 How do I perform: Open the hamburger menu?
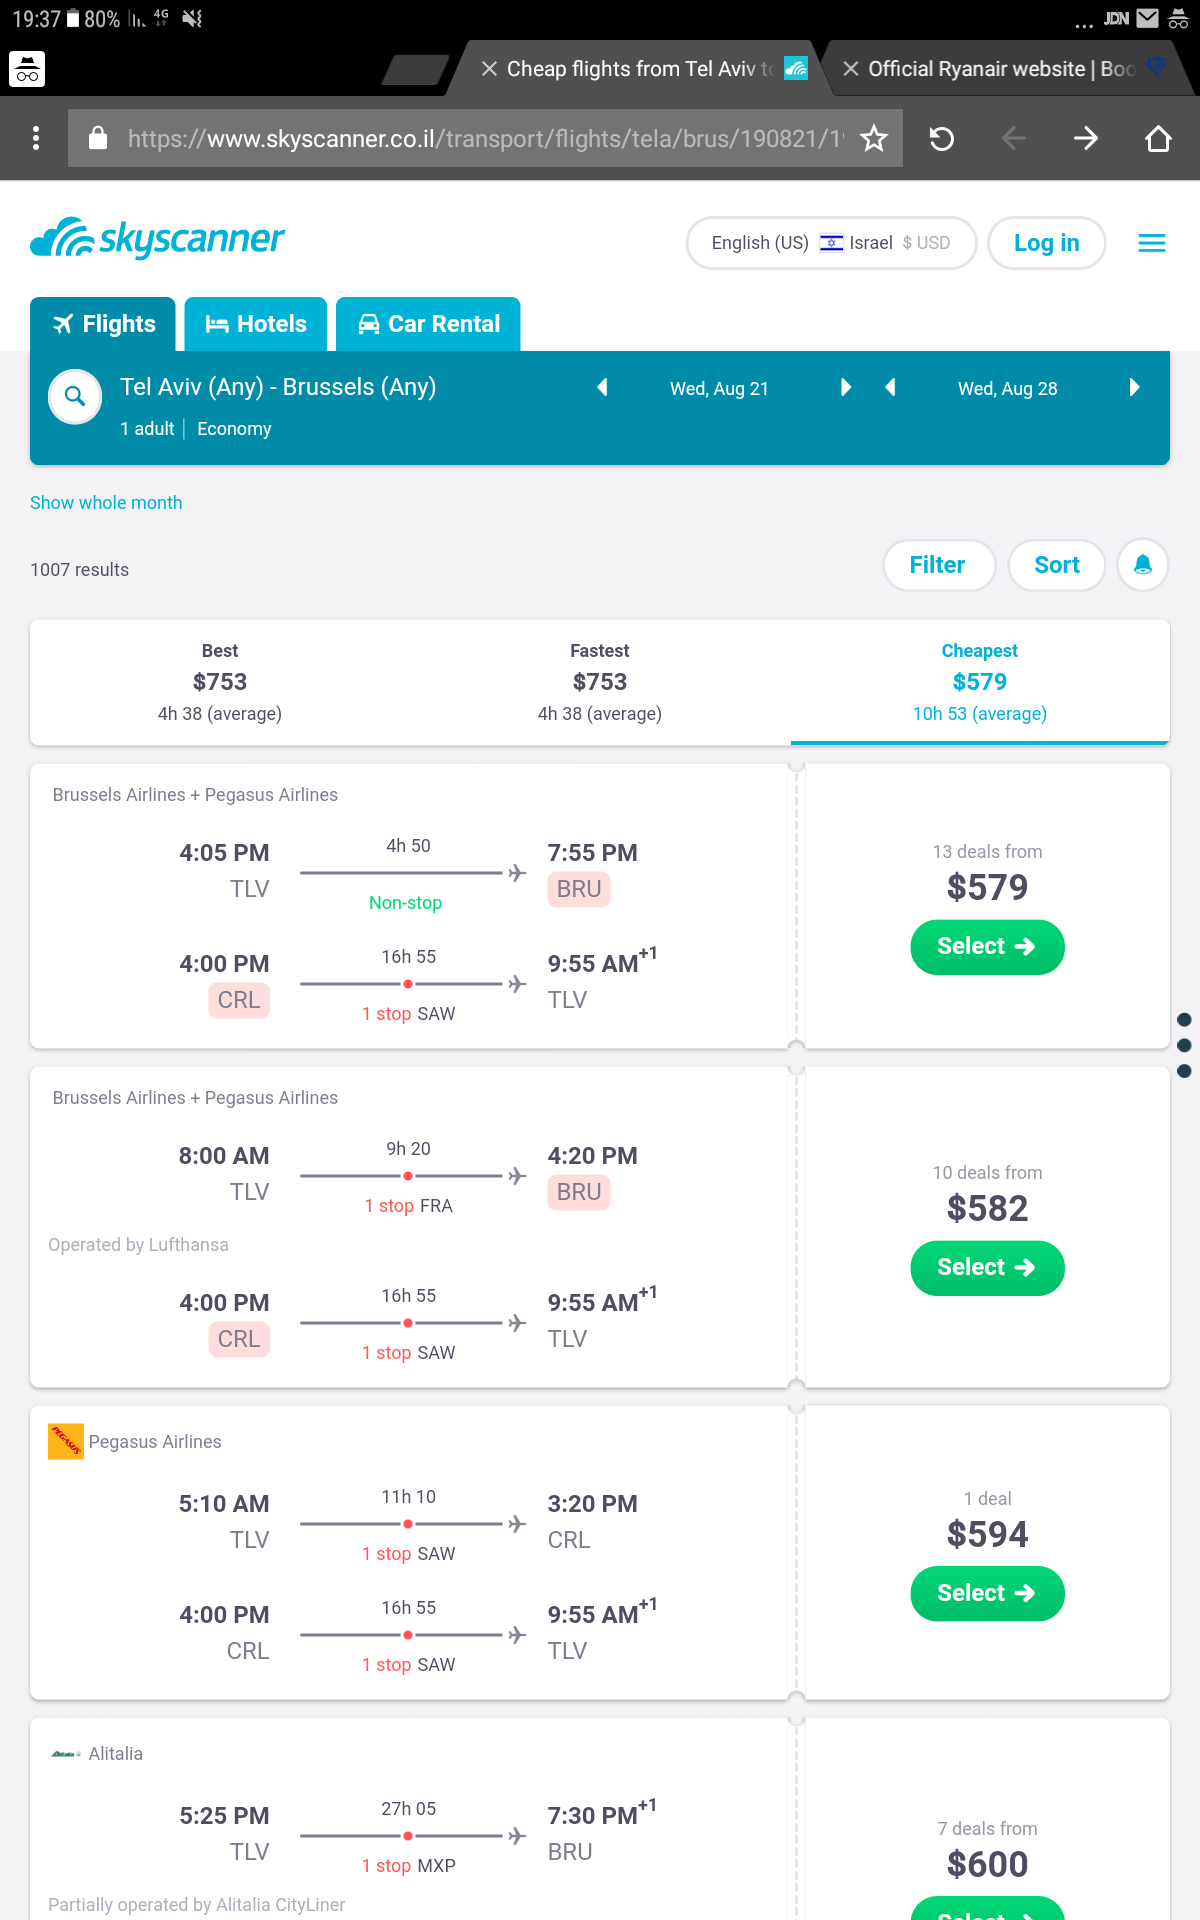point(1152,243)
